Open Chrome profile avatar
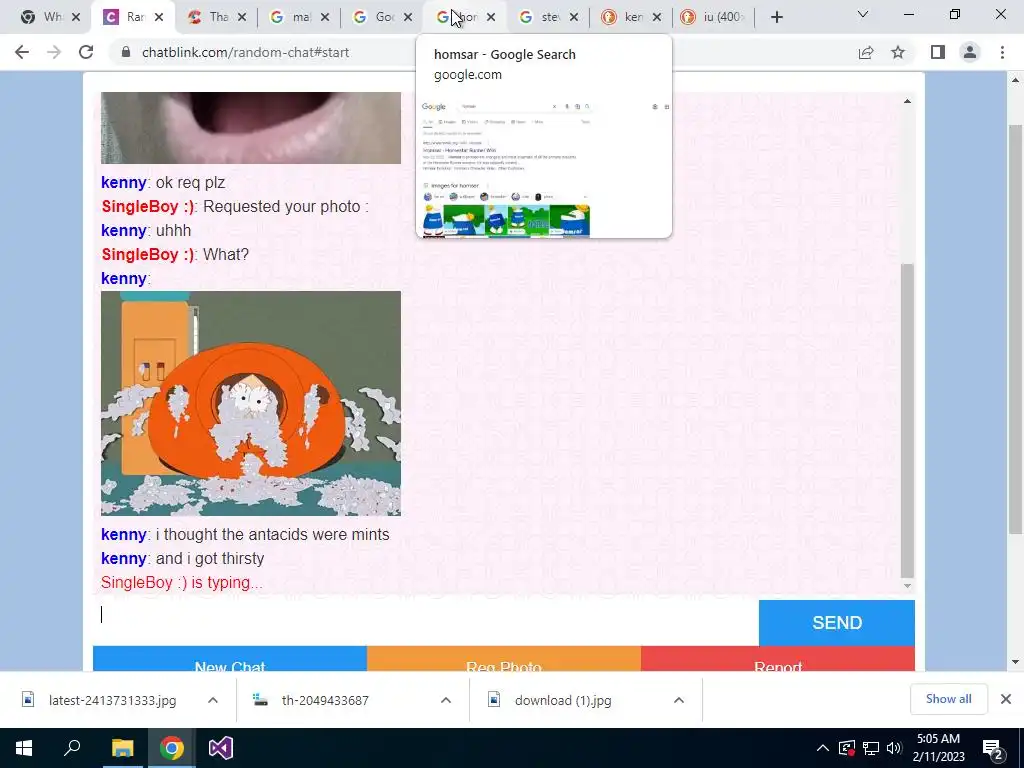This screenshot has height=768, width=1024. point(970,52)
